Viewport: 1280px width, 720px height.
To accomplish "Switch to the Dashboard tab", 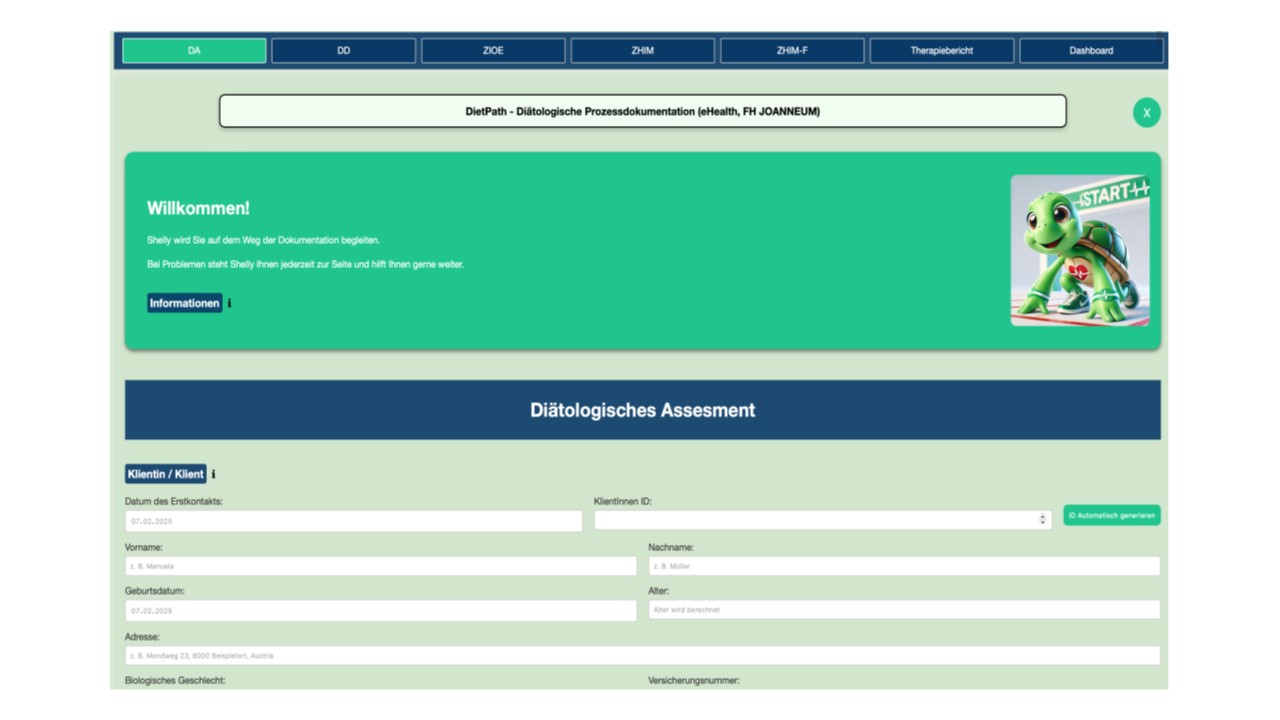I will point(1091,51).
